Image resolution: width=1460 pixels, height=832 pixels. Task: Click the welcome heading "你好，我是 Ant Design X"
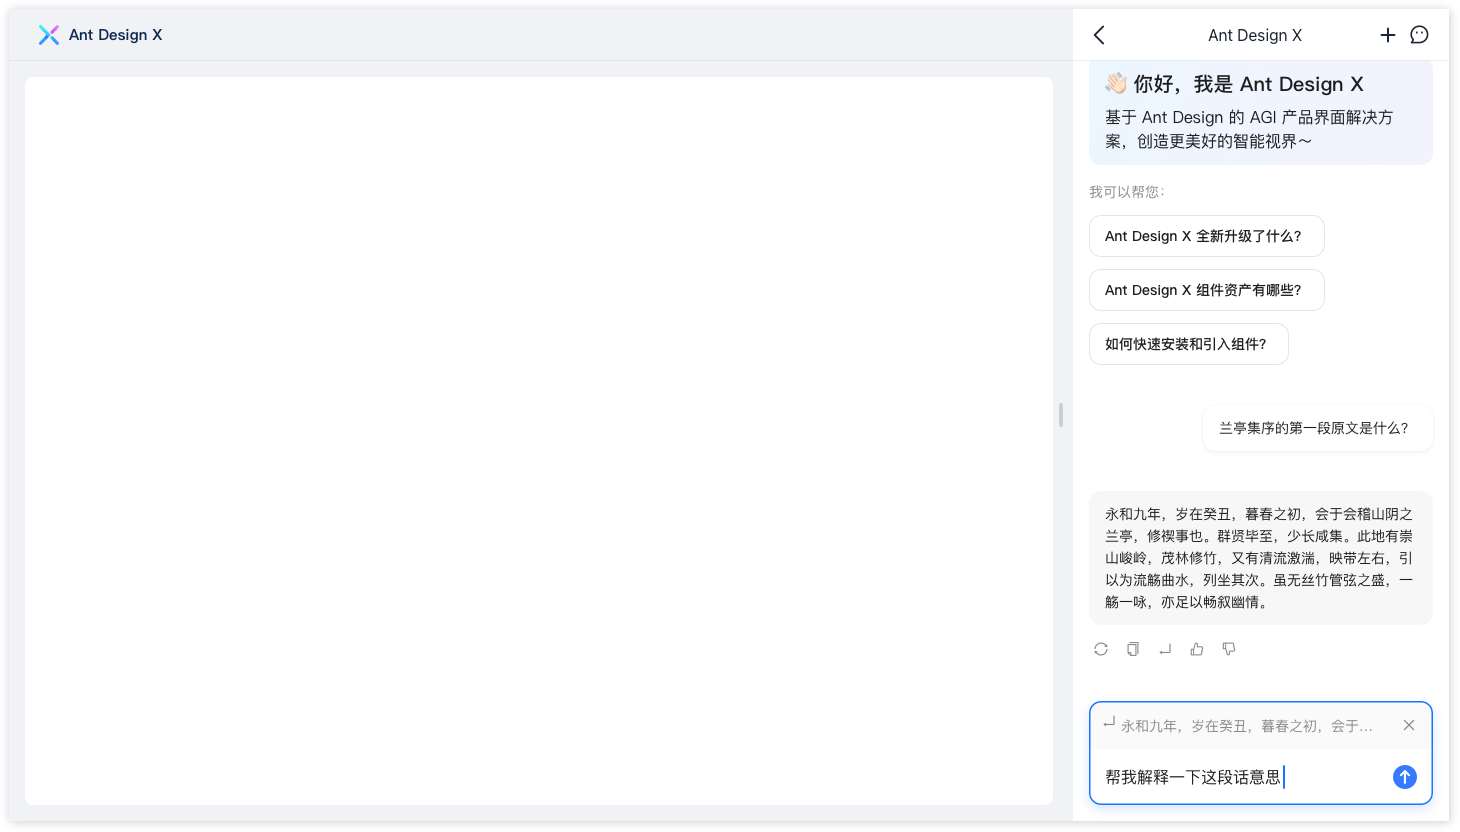[1249, 84]
